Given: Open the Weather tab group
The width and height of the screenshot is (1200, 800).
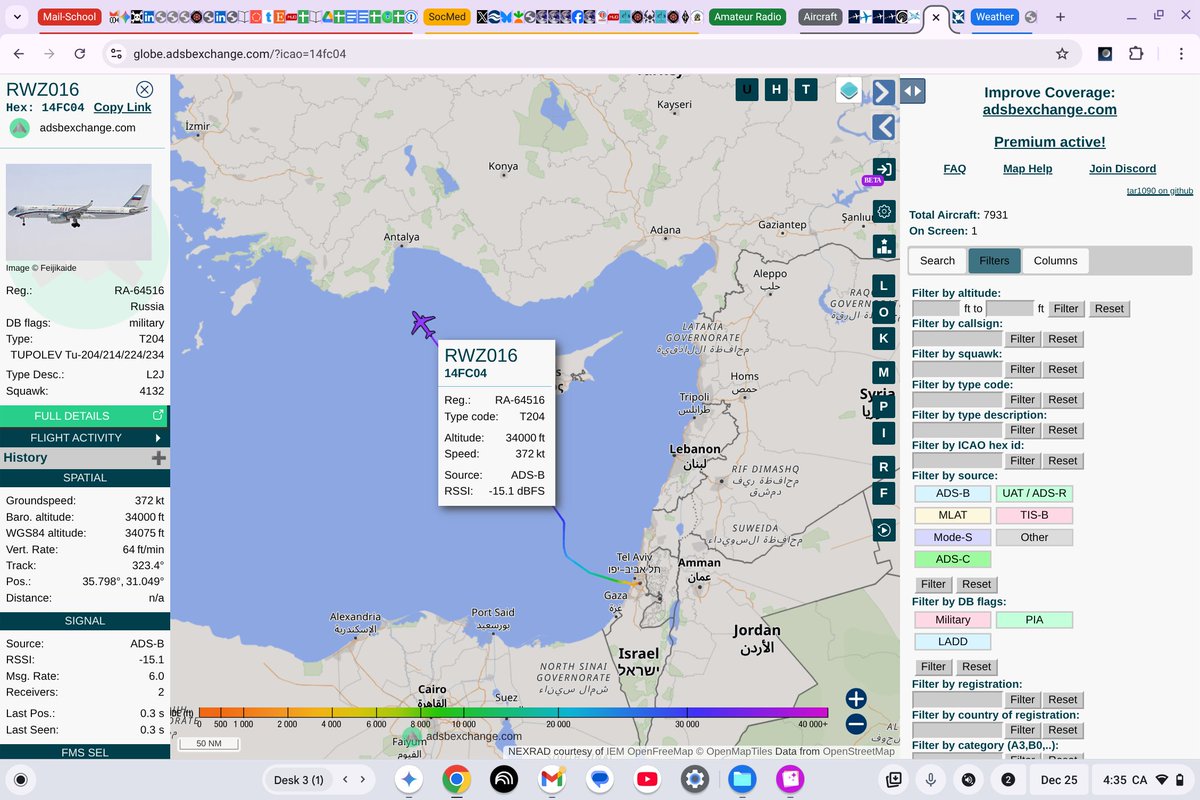Looking at the screenshot, I should (994, 17).
